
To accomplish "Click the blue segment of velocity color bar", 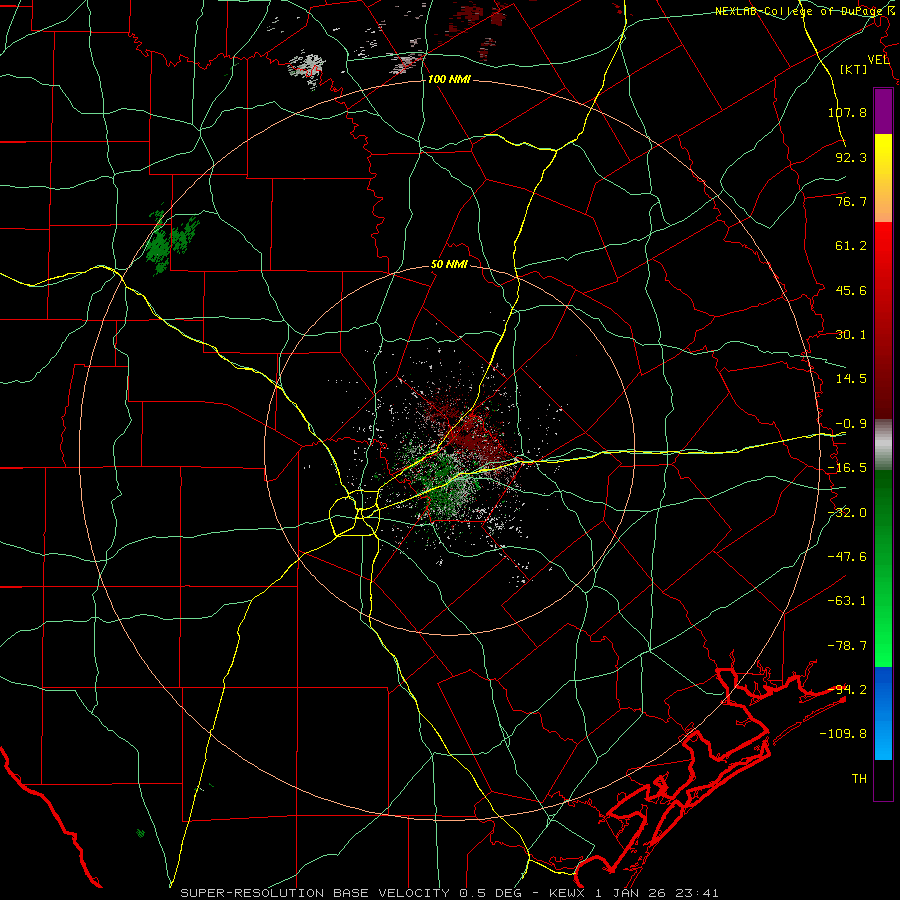I will 883,713.
